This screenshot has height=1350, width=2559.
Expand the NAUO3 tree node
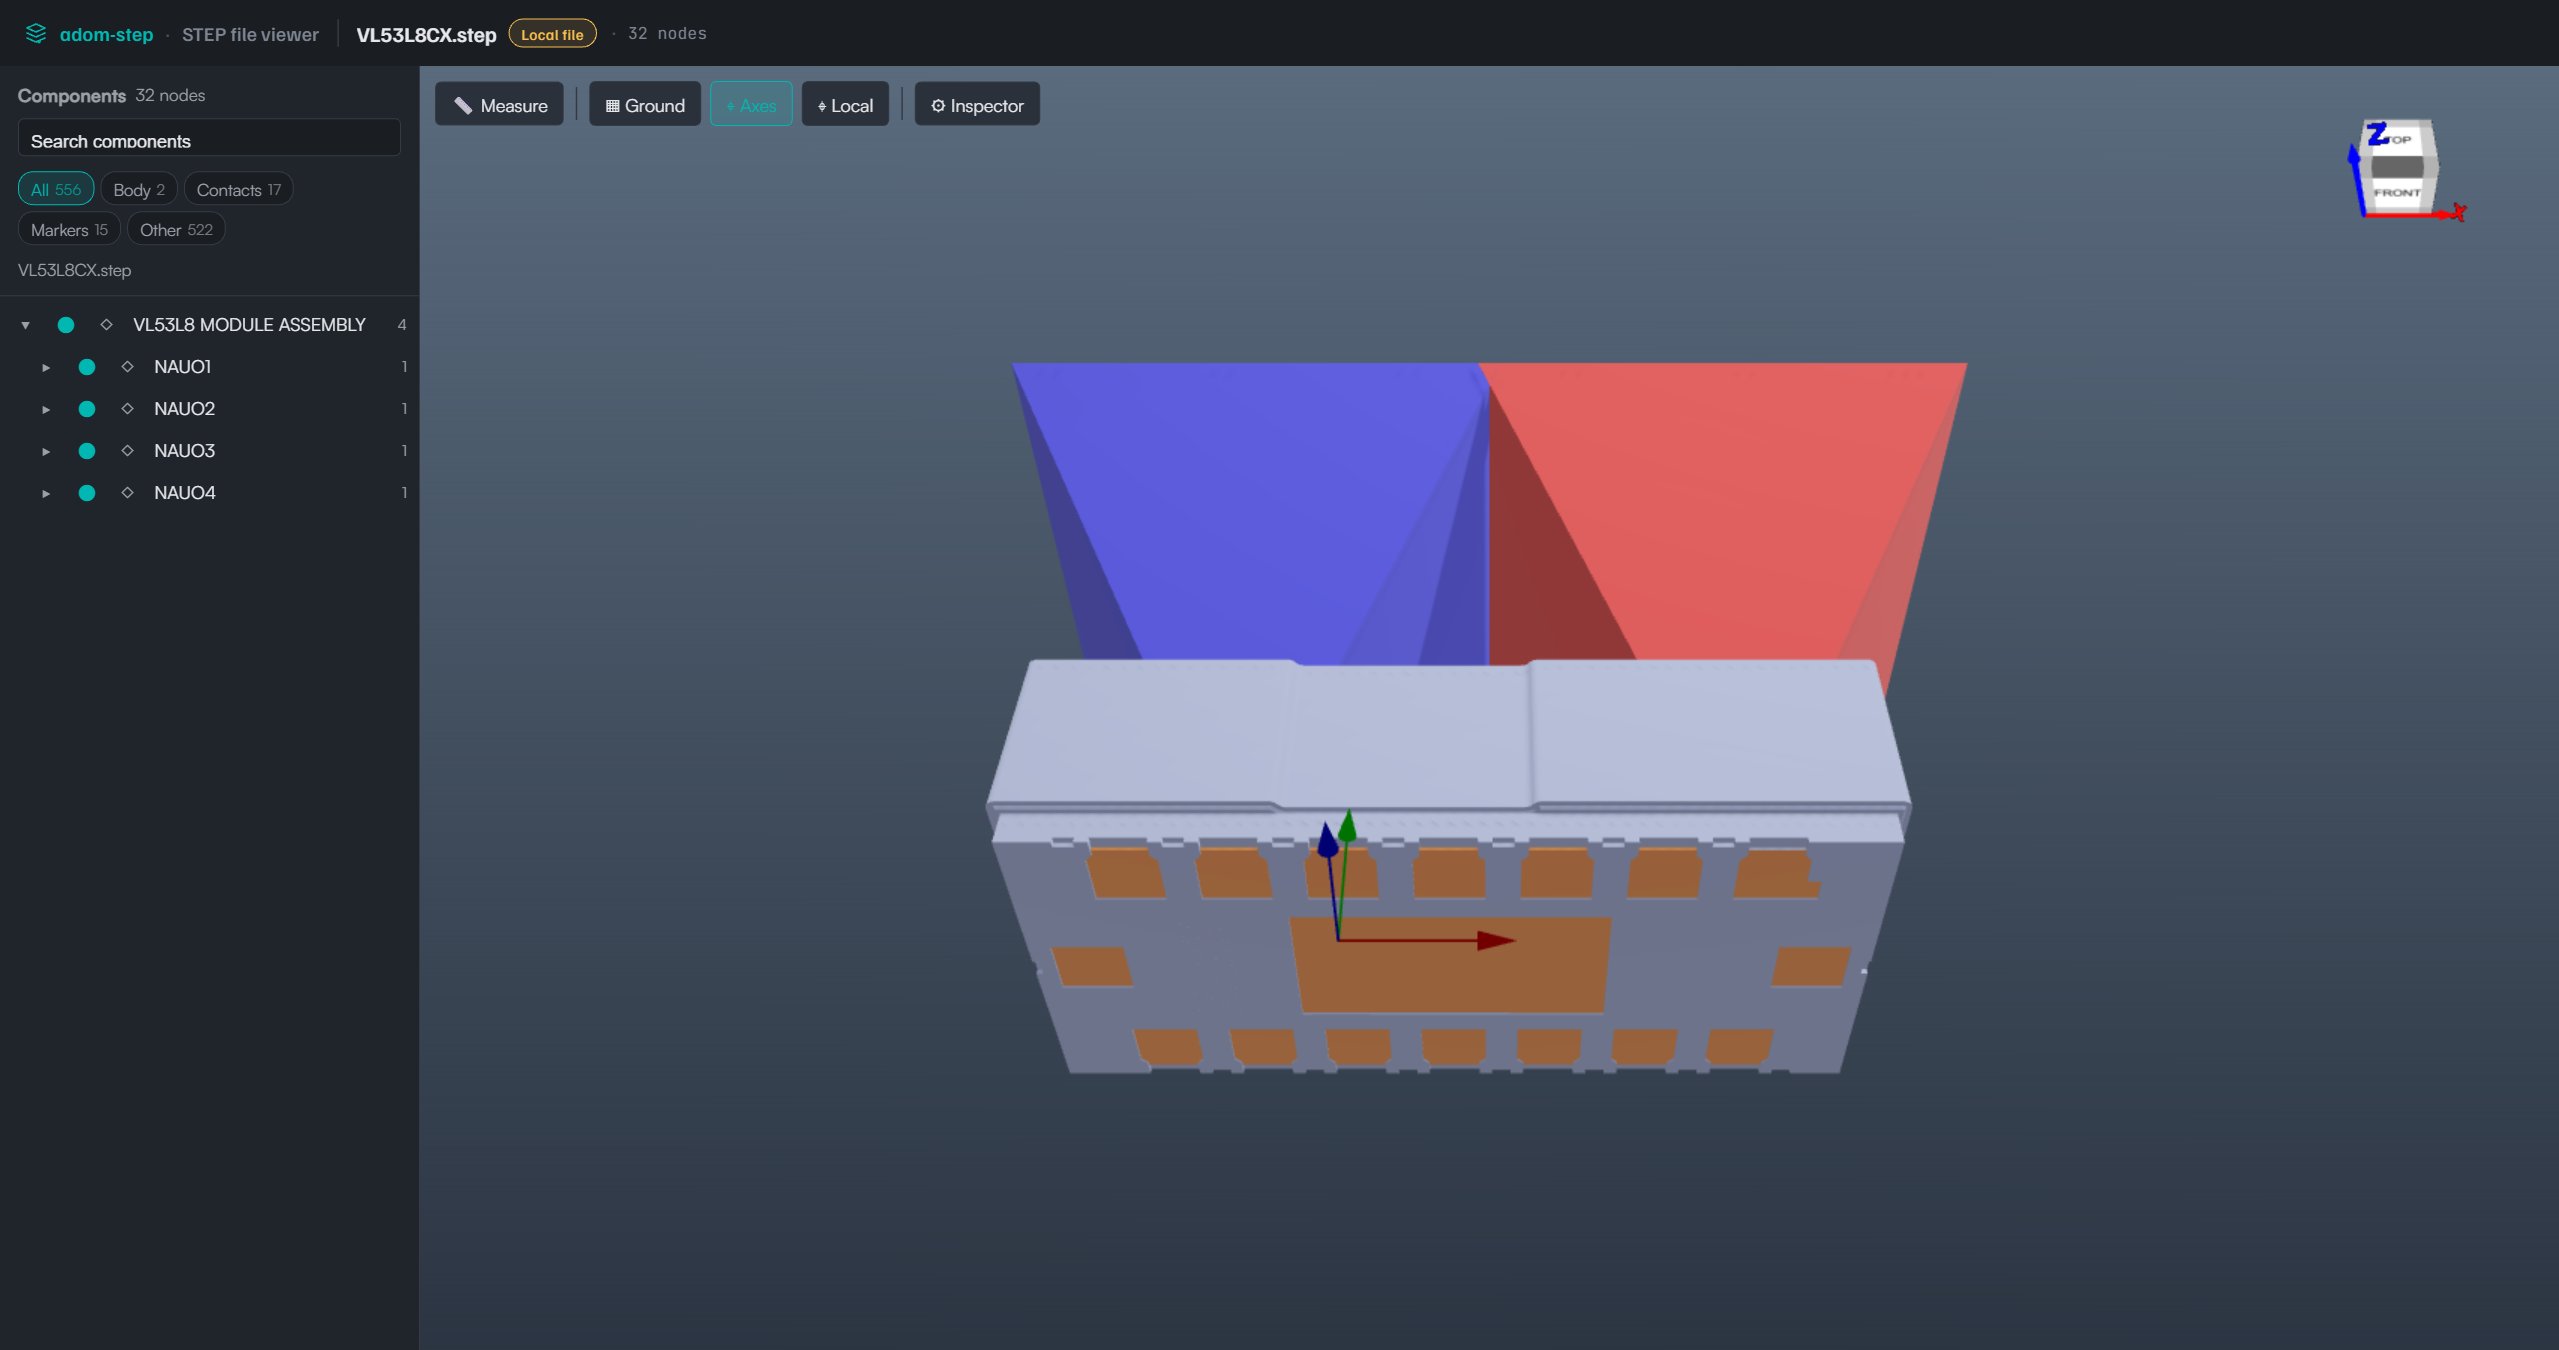46,451
